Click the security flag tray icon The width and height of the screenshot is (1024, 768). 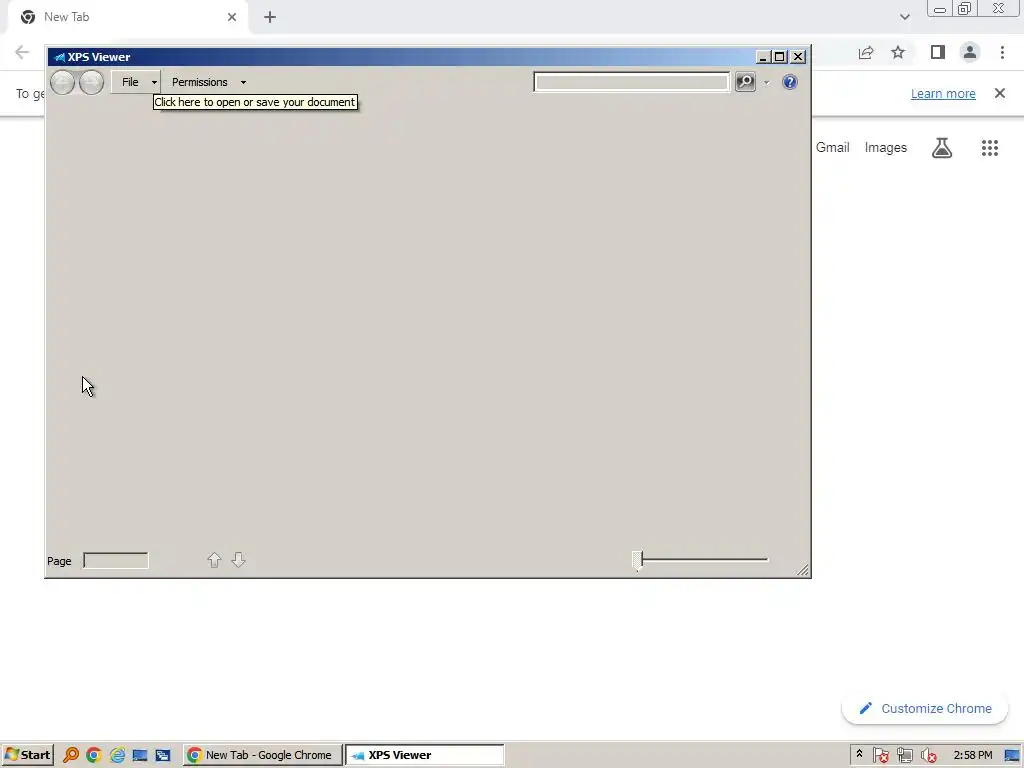coord(880,756)
